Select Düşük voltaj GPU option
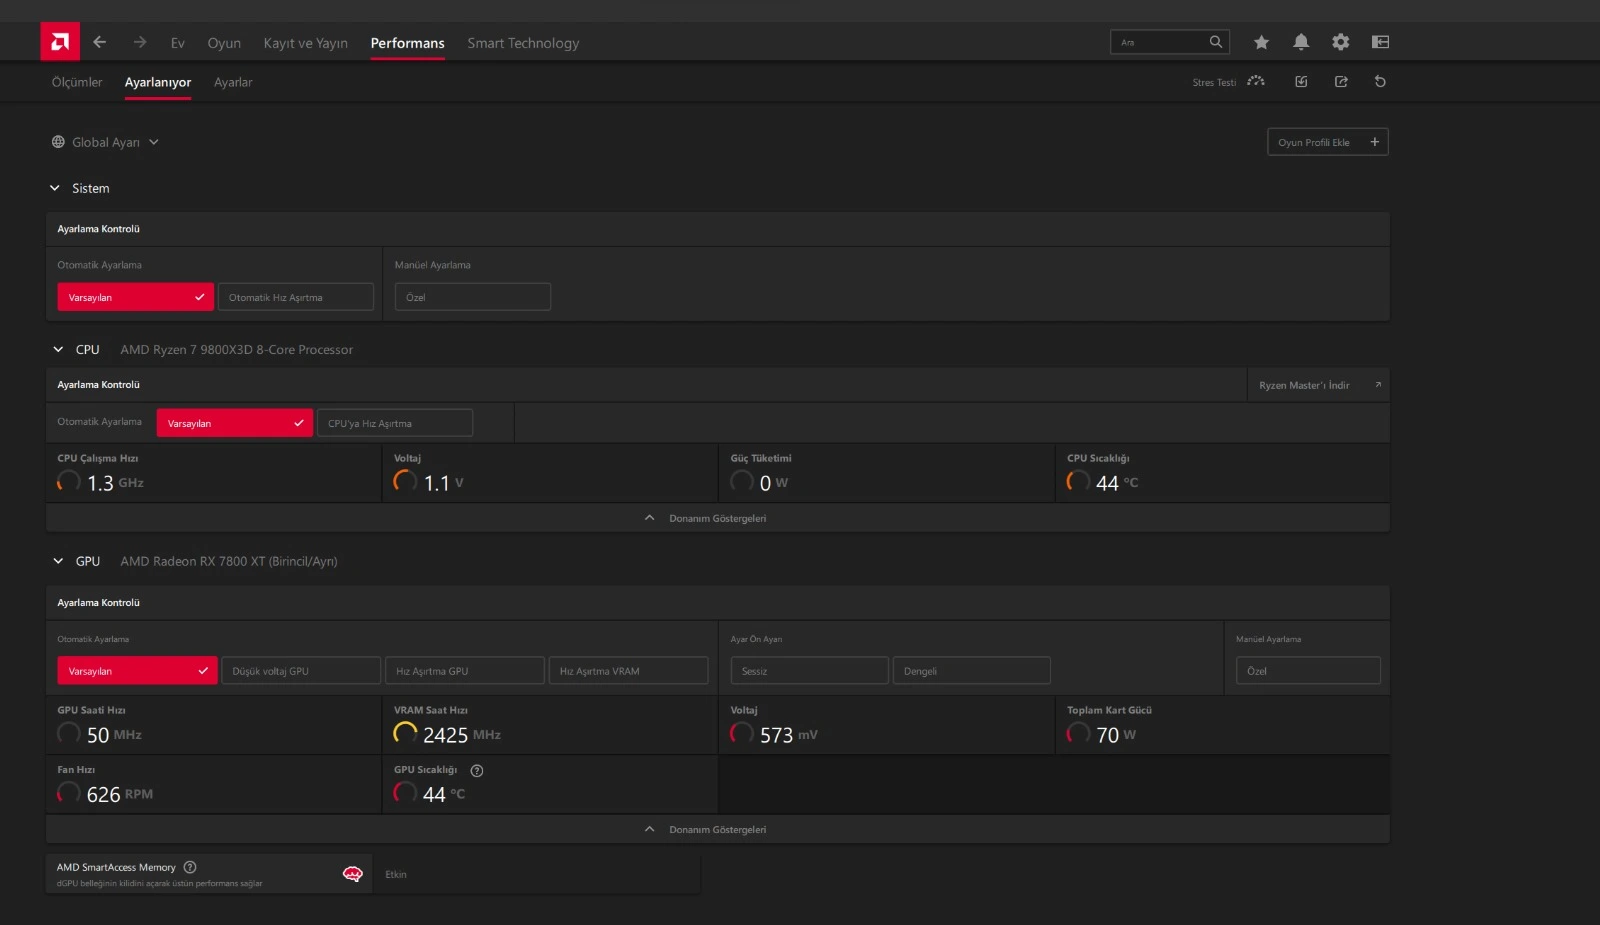This screenshot has height=925, width=1600. [301, 671]
